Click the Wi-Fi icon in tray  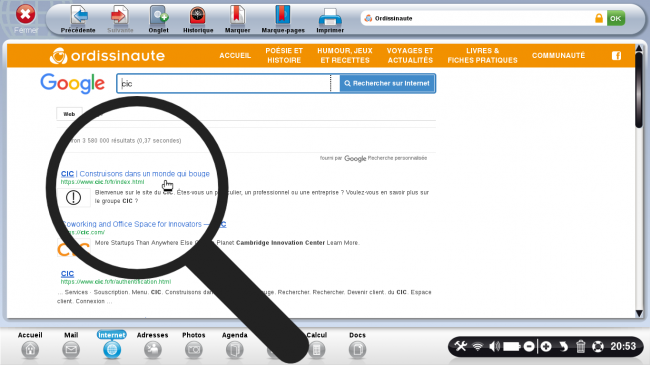(478, 346)
